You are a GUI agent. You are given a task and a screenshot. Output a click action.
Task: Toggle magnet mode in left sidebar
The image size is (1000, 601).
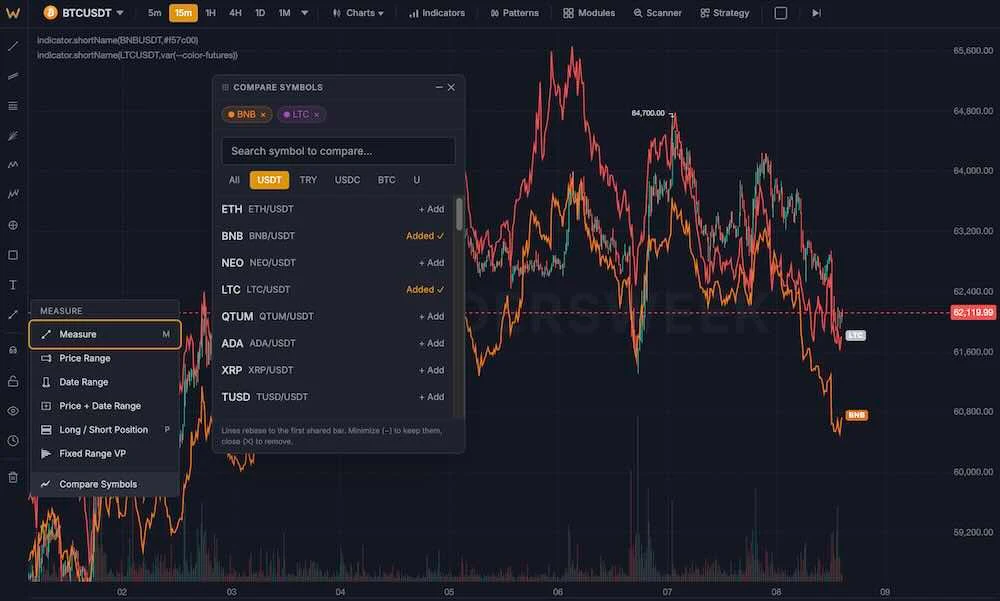click(x=13, y=350)
